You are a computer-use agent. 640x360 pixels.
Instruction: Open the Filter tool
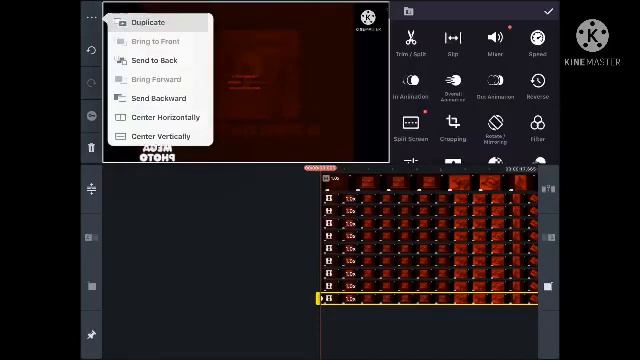538,129
